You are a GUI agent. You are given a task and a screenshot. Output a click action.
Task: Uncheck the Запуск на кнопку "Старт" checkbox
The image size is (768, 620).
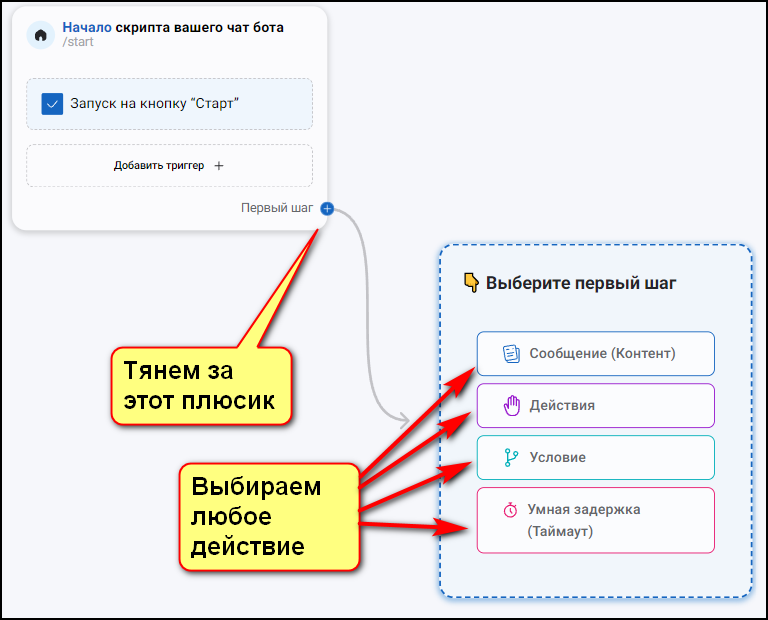click(x=52, y=104)
